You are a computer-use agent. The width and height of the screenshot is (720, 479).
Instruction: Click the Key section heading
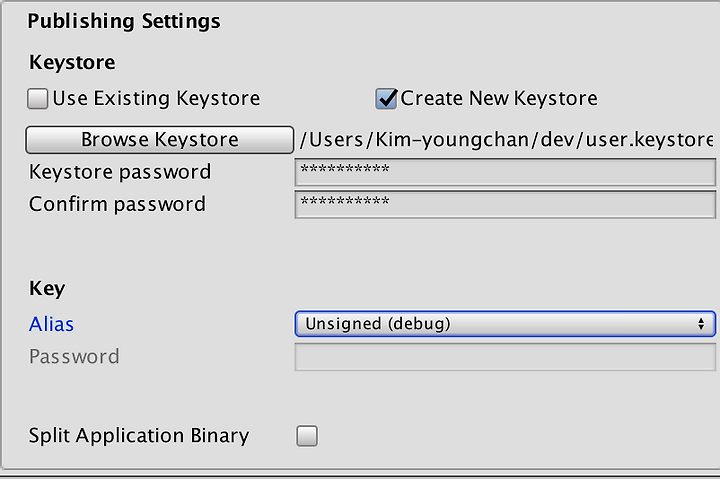(x=47, y=289)
